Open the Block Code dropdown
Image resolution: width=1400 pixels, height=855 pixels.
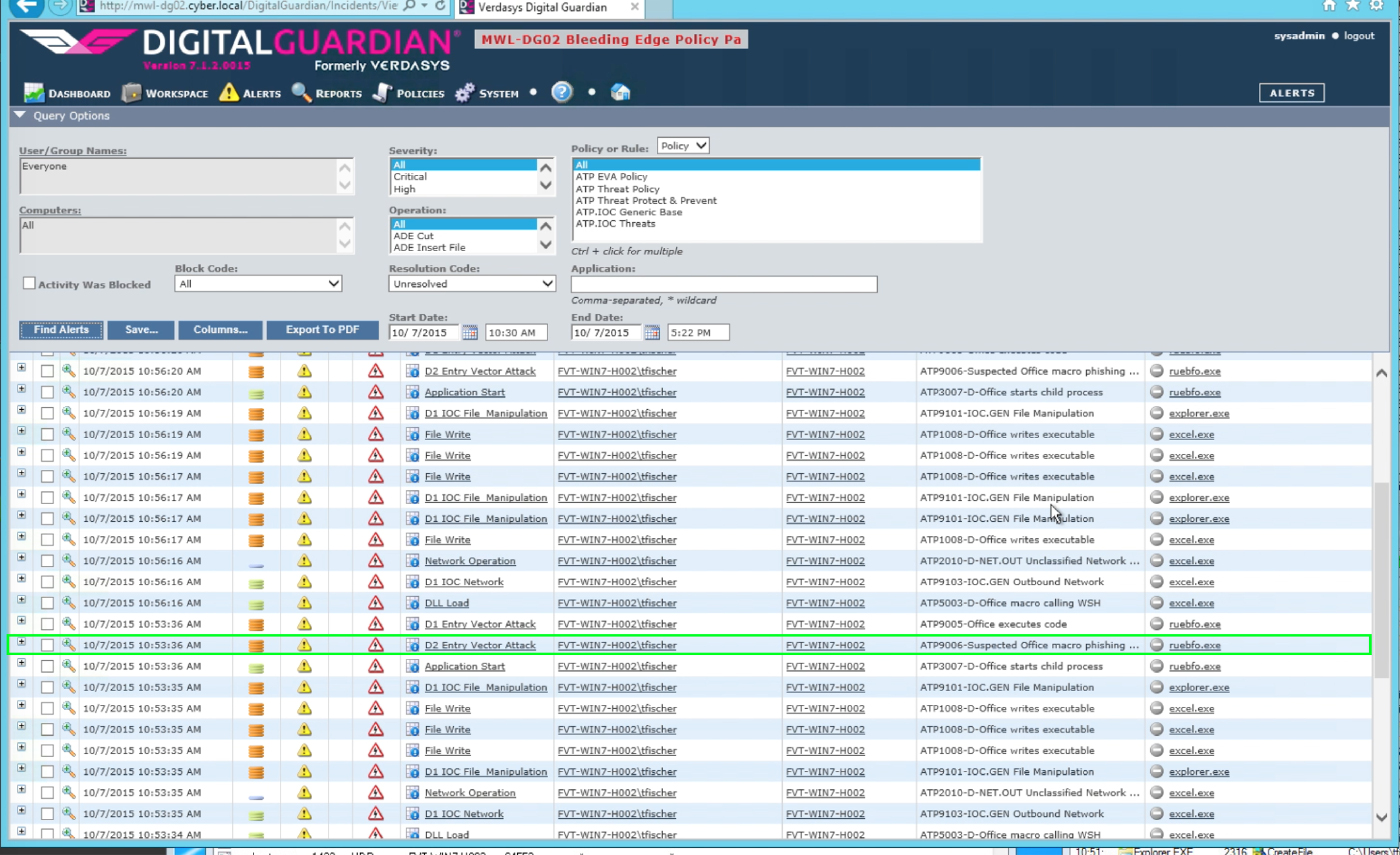[x=258, y=284]
